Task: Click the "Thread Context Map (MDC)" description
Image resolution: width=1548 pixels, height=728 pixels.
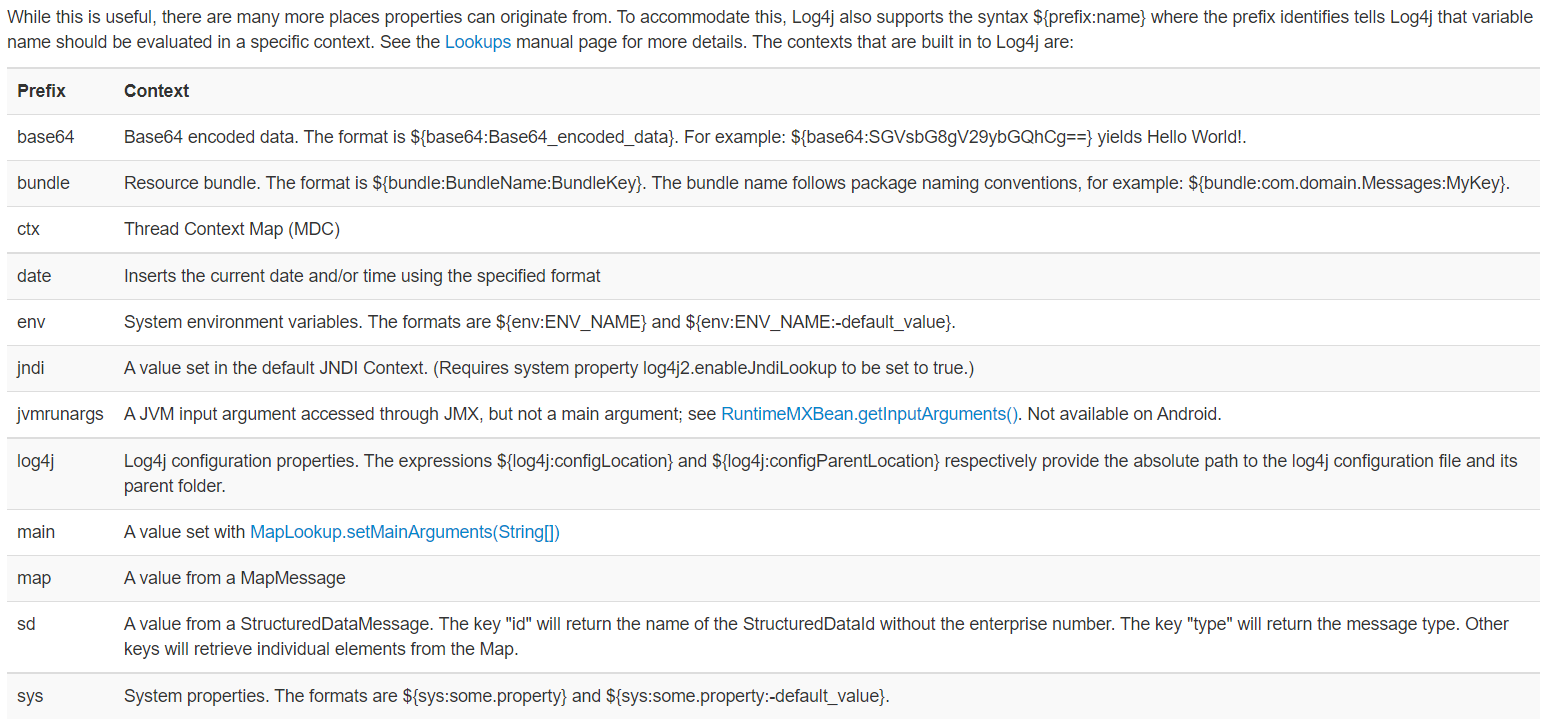Action: coord(232,229)
